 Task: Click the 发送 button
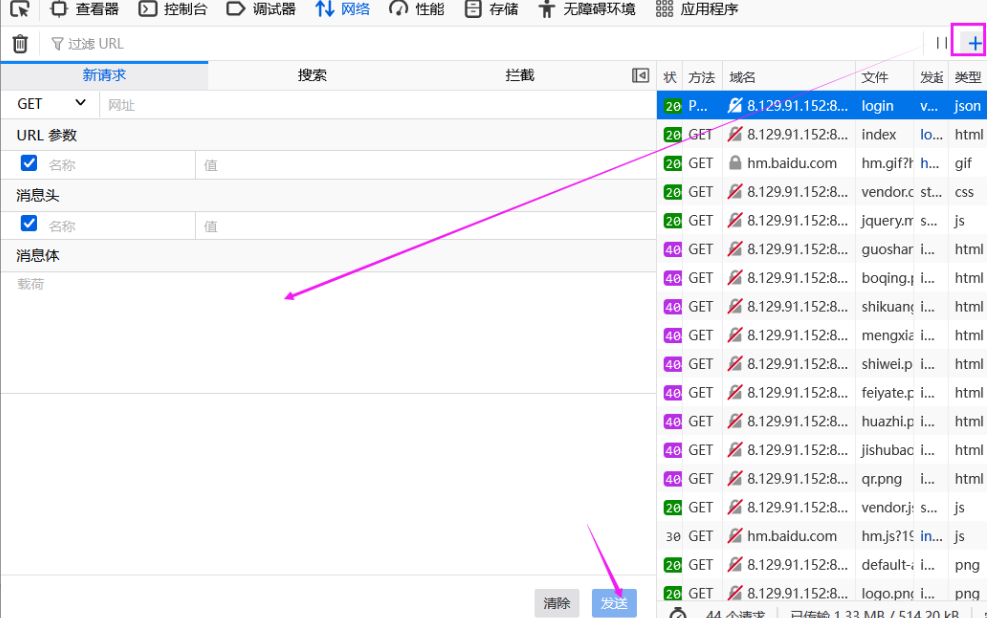(x=614, y=603)
